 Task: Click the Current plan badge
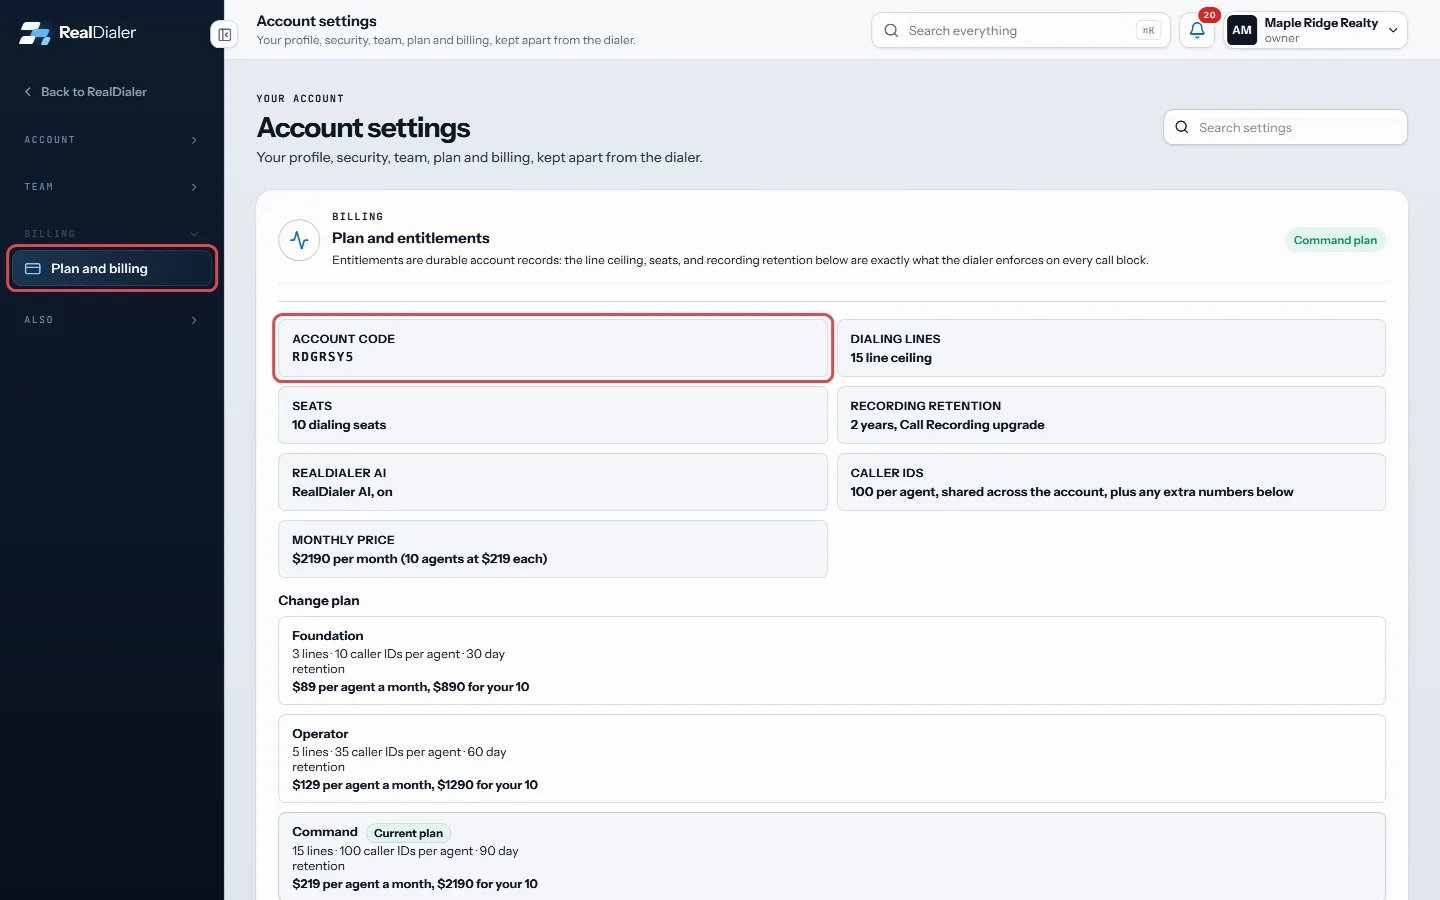408,833
